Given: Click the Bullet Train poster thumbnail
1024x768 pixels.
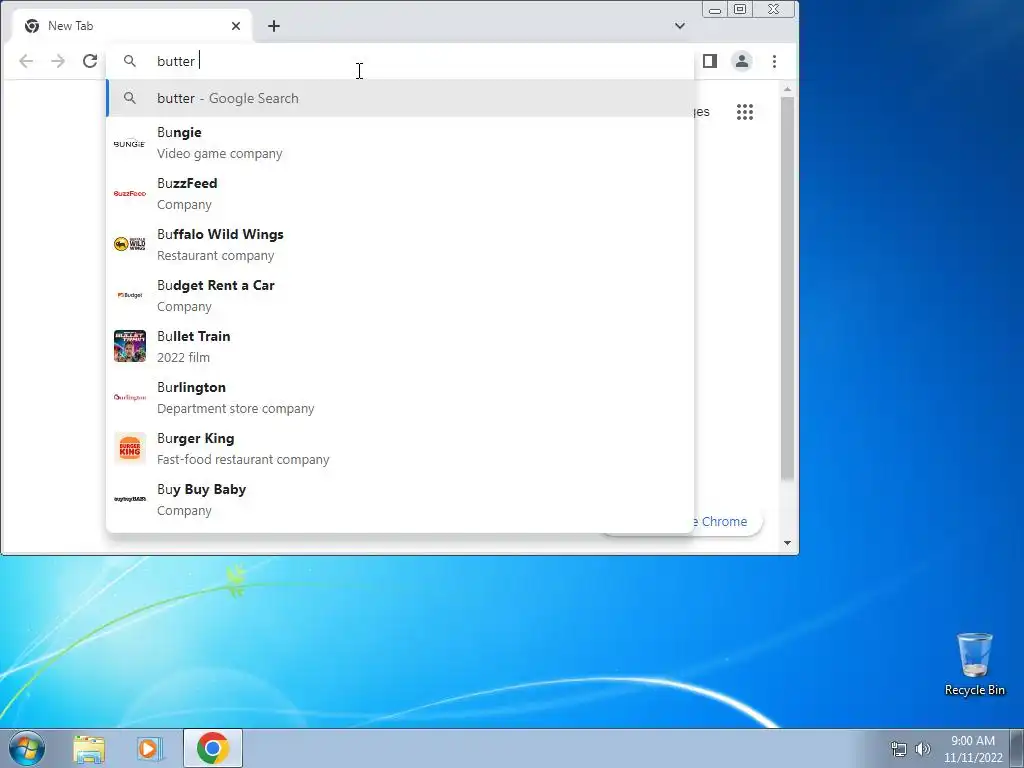Looking at the screenshot, I should (x=129, y=346).
